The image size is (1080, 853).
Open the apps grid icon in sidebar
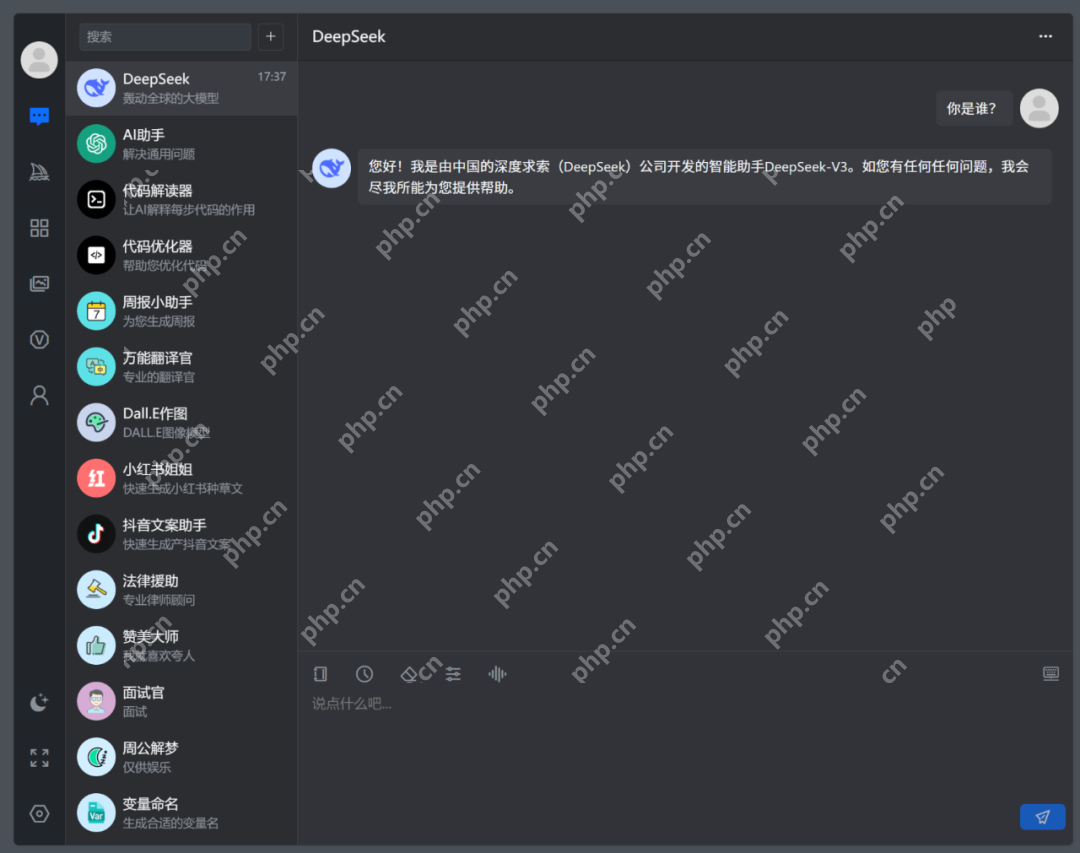click(39, 228)
